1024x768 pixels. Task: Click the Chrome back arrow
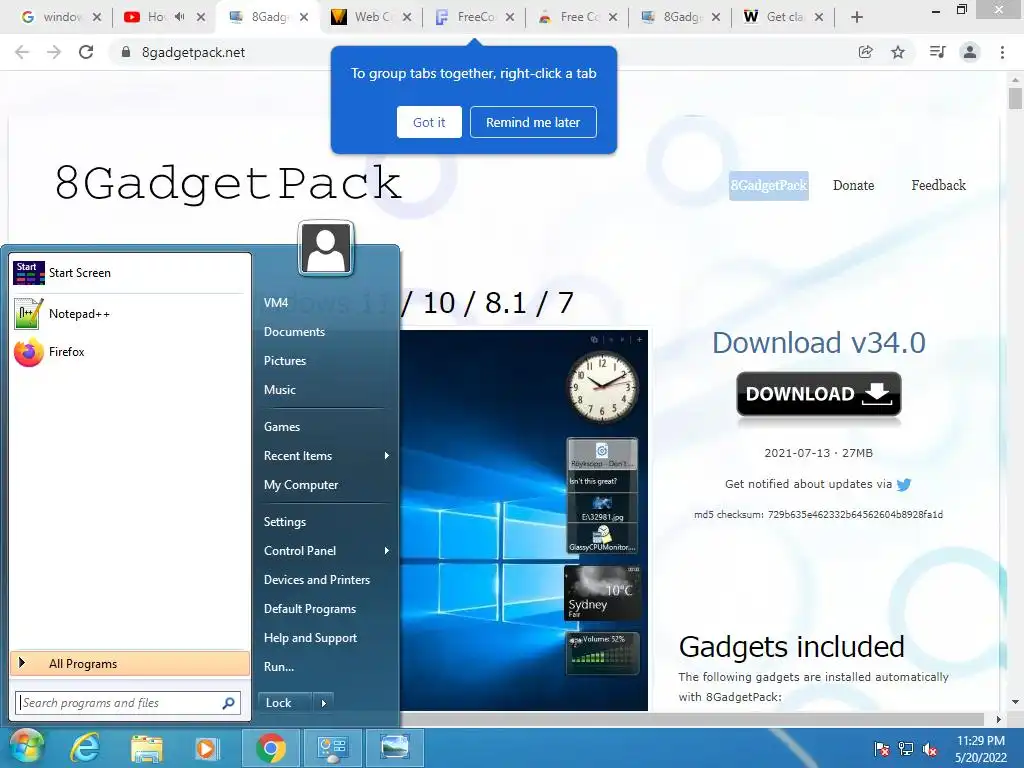pos(22,52)
